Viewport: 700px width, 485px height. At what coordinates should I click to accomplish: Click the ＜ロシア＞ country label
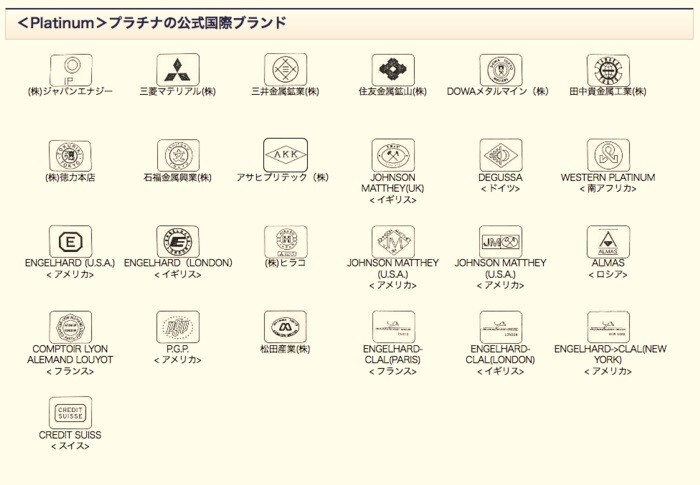[x=608, y=274]
